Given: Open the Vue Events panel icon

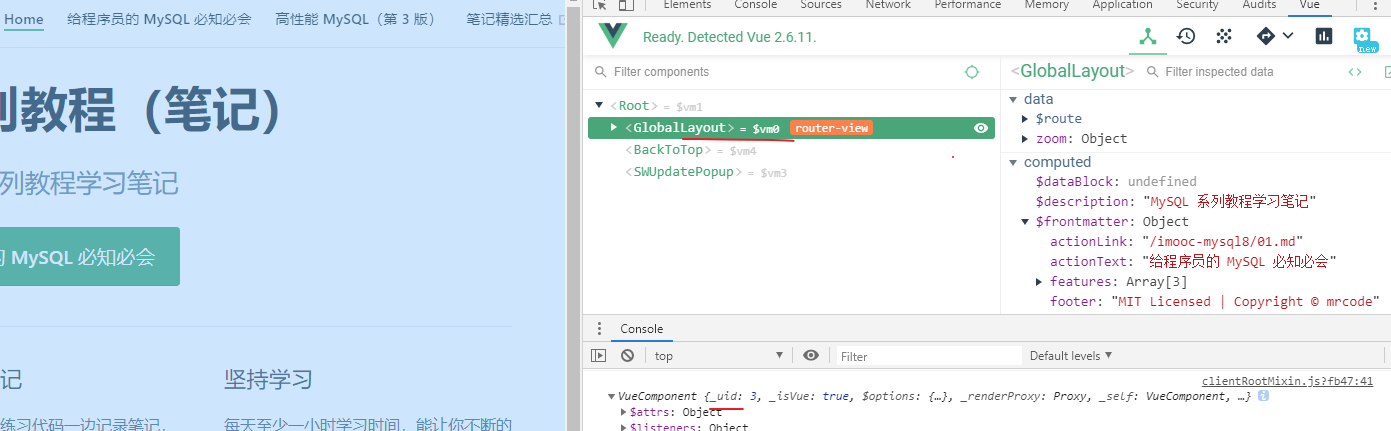Looking at the screenshot, I should pos(1223,37).
